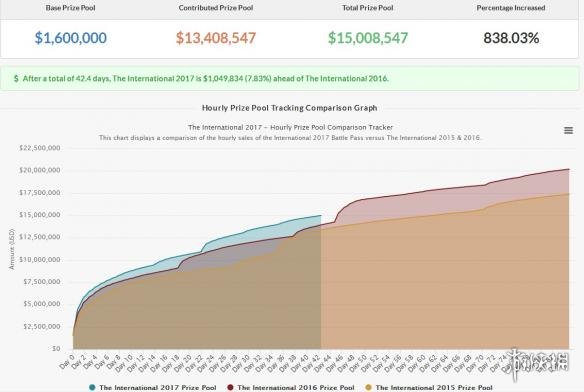Click the dark red 2016 legend dot
Viewport: 584px width, 392px height.
click(x=230, y=388)
